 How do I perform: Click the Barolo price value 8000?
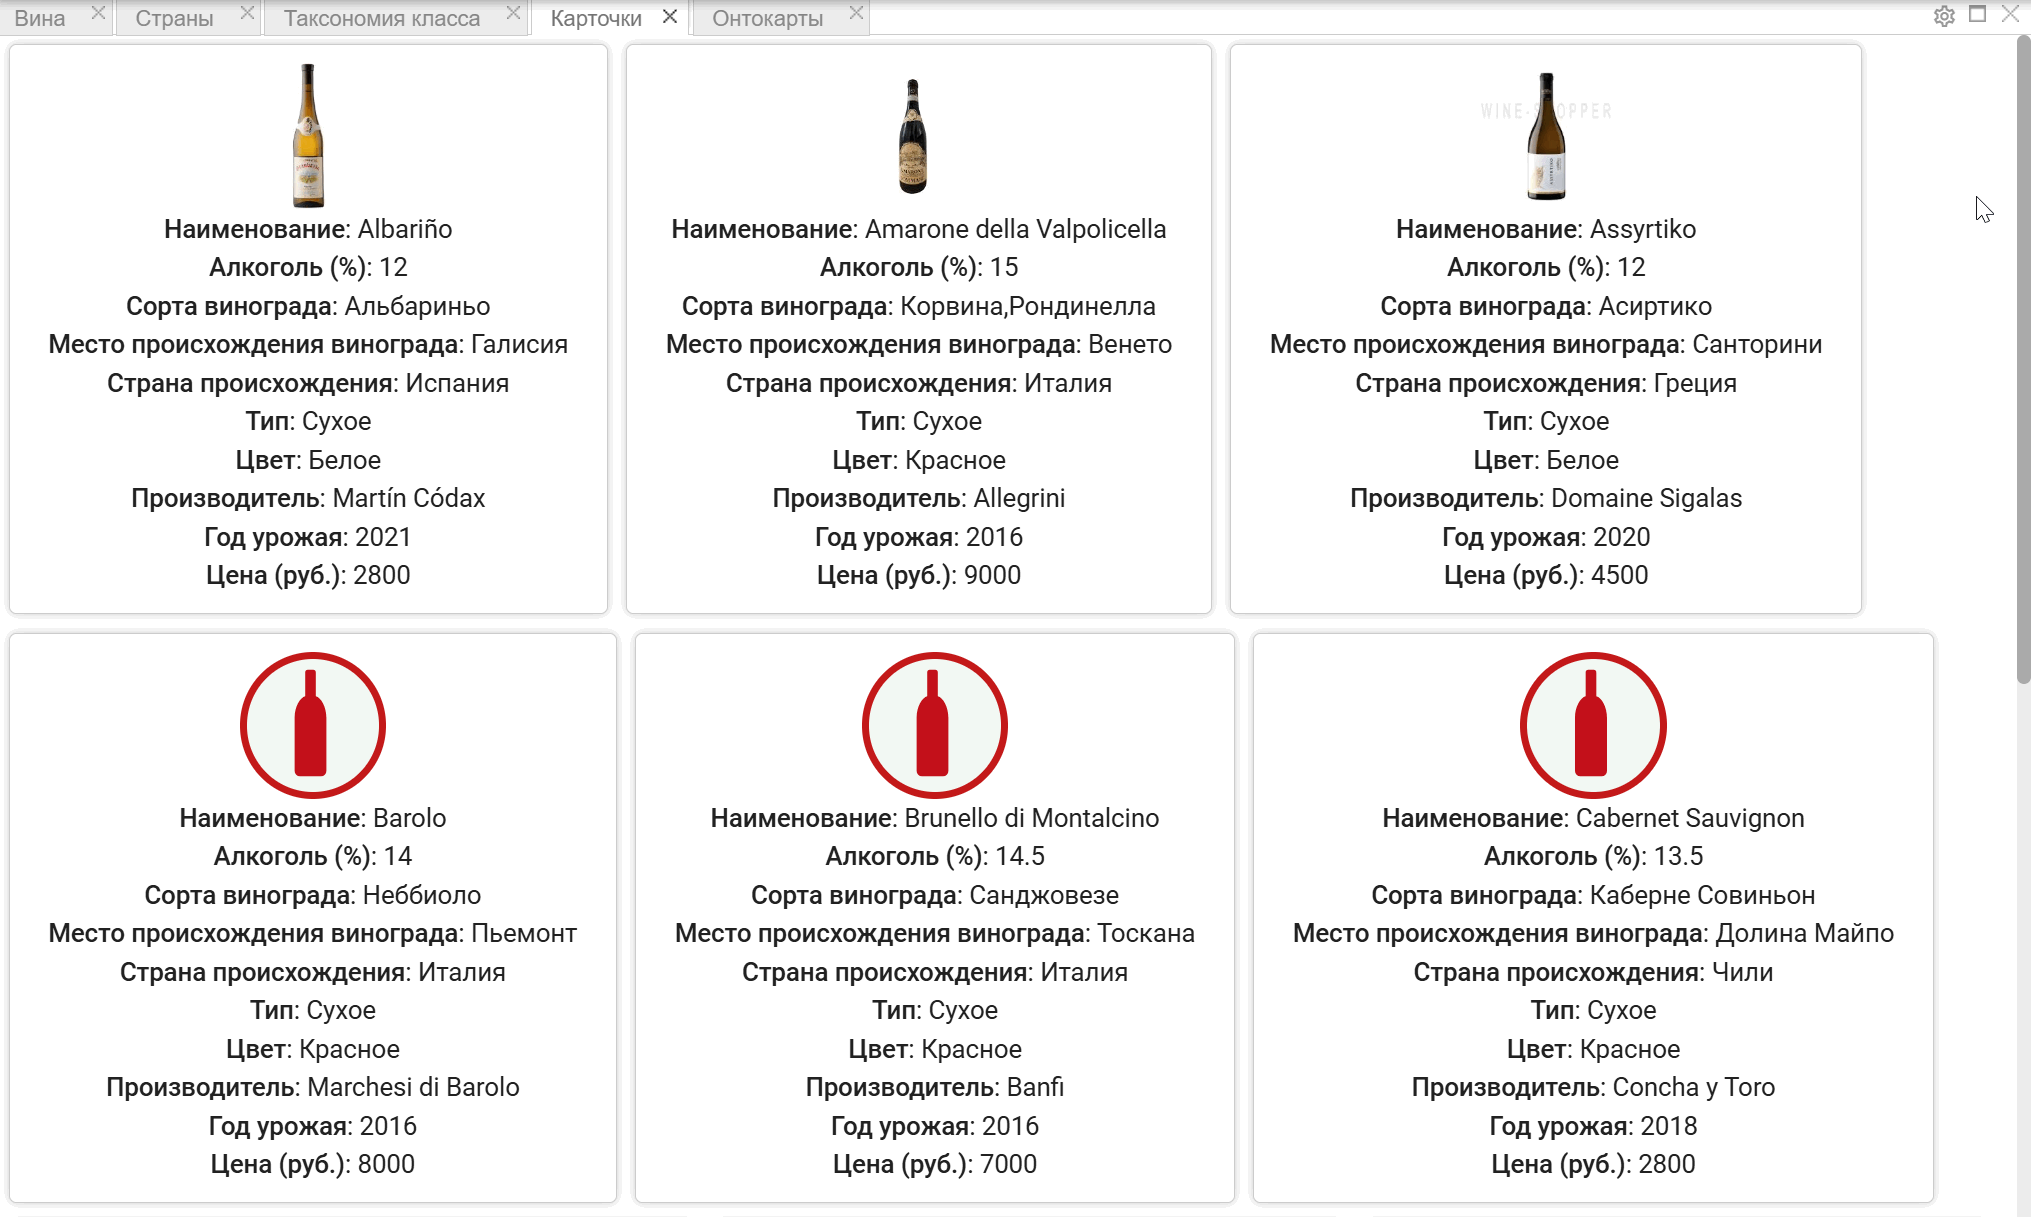pyautogui.click(x=386, y=1164)
